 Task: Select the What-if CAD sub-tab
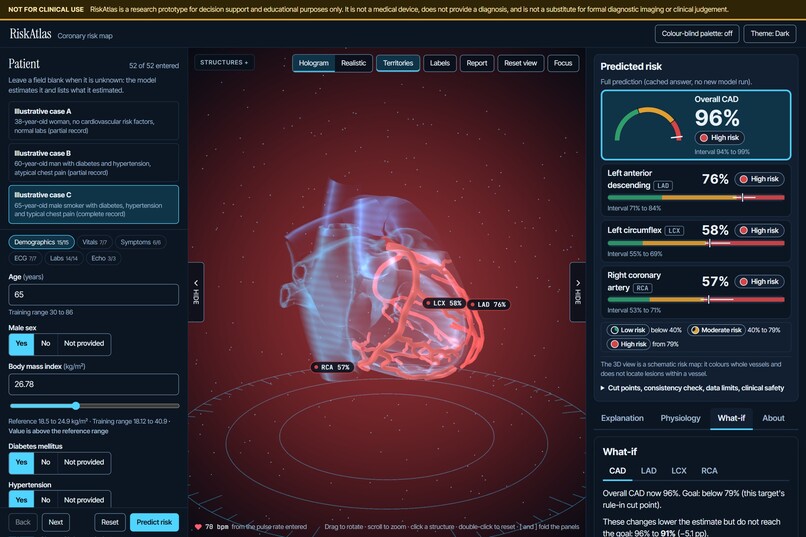[x=617, y=471]
